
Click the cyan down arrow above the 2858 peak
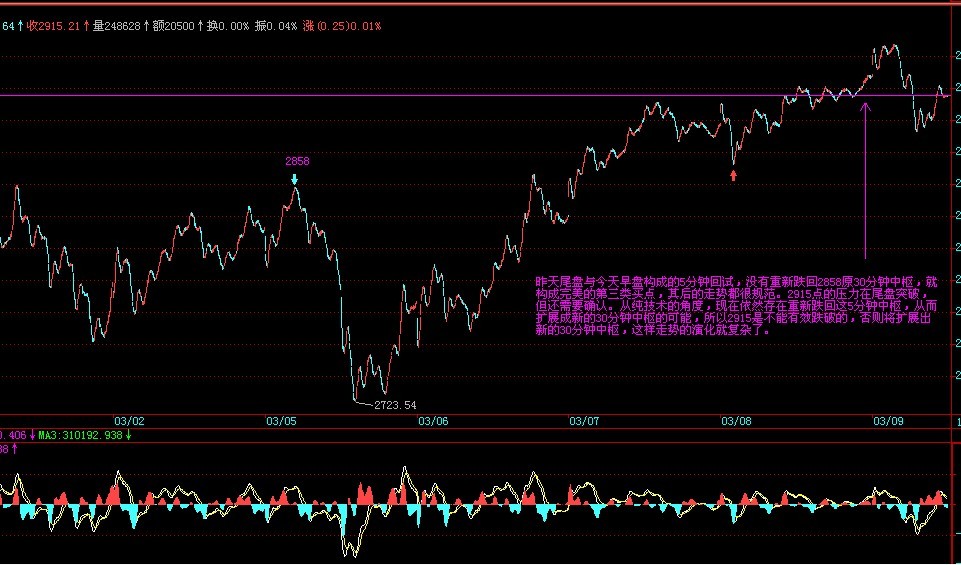295,180
